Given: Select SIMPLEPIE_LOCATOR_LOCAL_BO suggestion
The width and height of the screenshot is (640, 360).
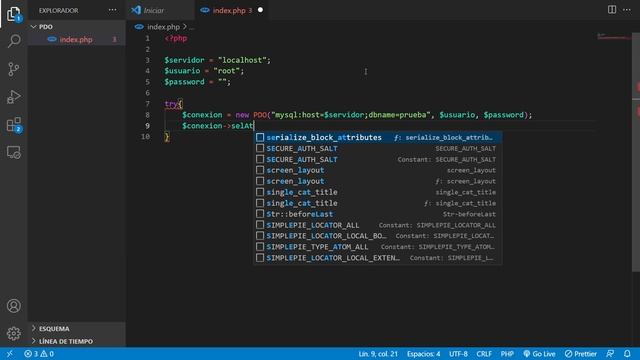Looking at the screenshot, I should point(378,236).
